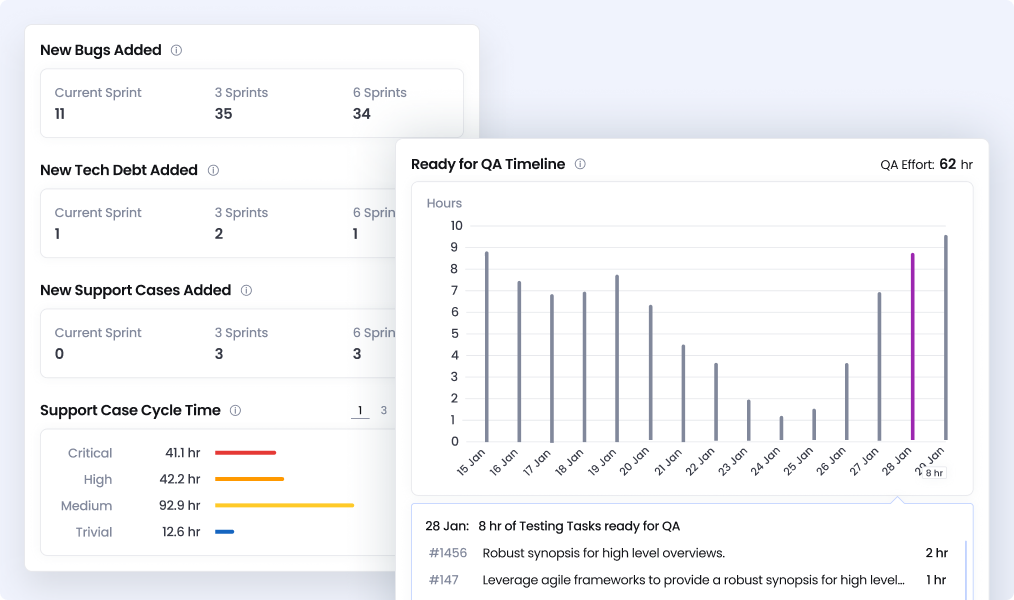The image size is (1014, 600).
Task: Click the info icon beside New Bugs Added
Action: (x=177, y=50)
